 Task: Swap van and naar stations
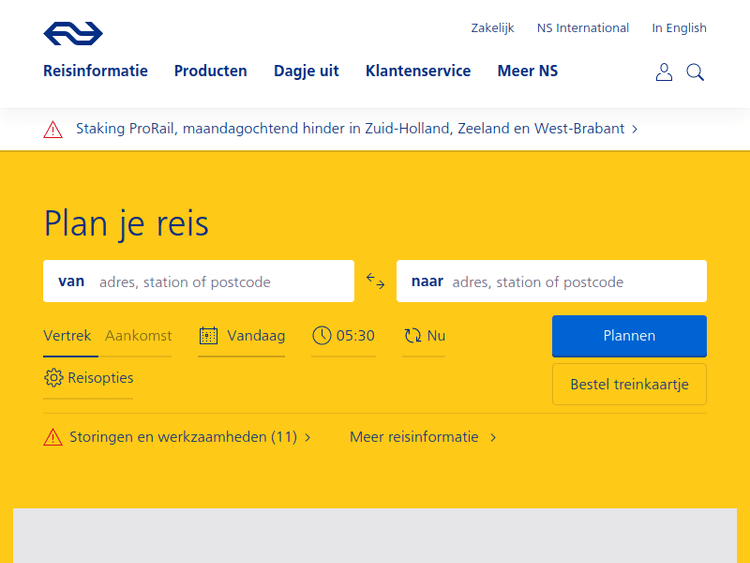coord(375,281)
